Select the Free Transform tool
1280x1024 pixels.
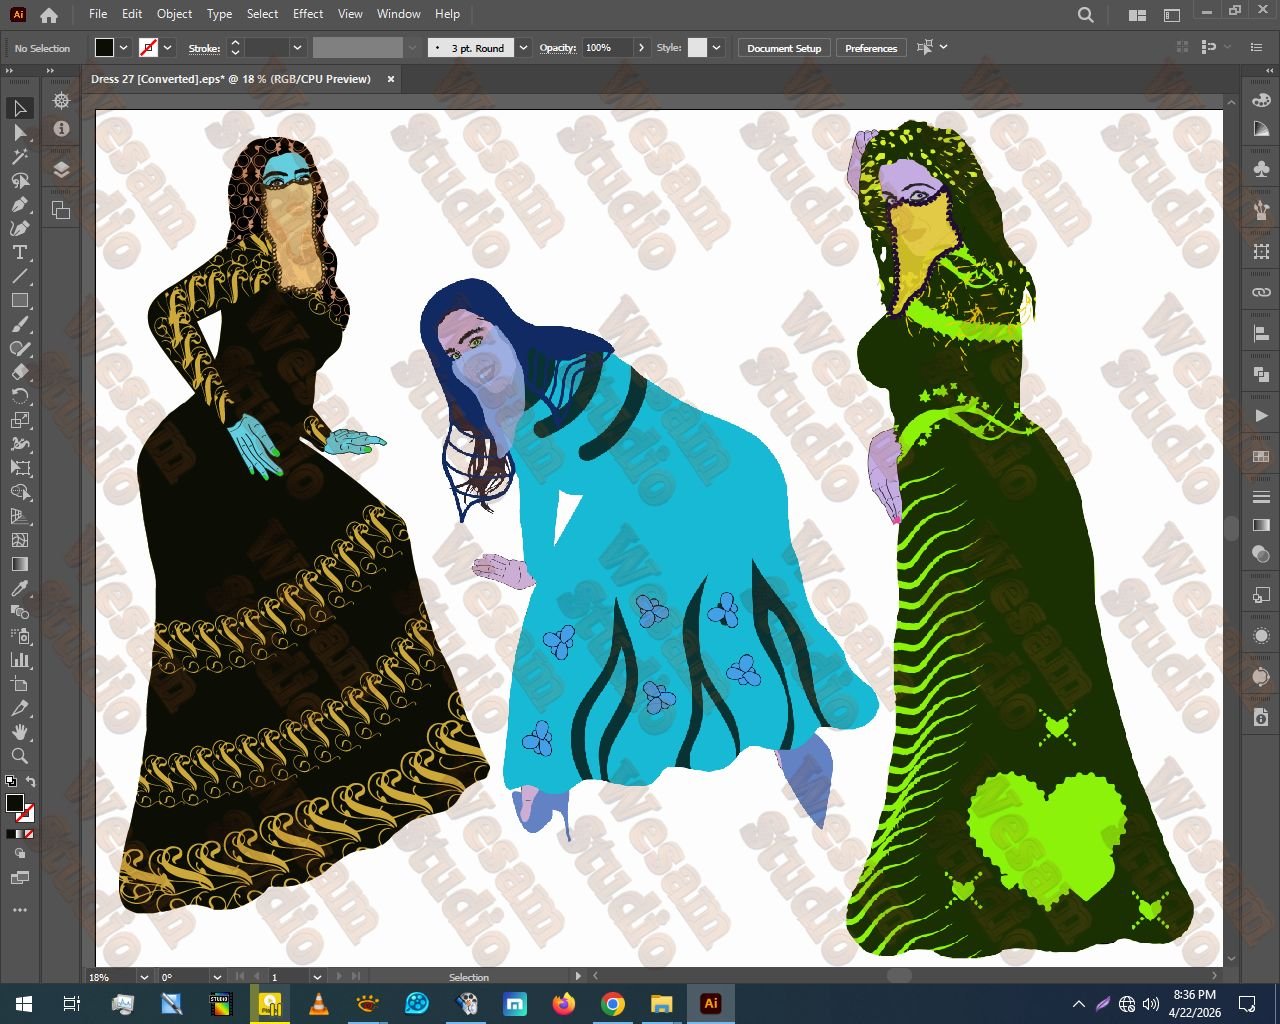tap(20, 468)
